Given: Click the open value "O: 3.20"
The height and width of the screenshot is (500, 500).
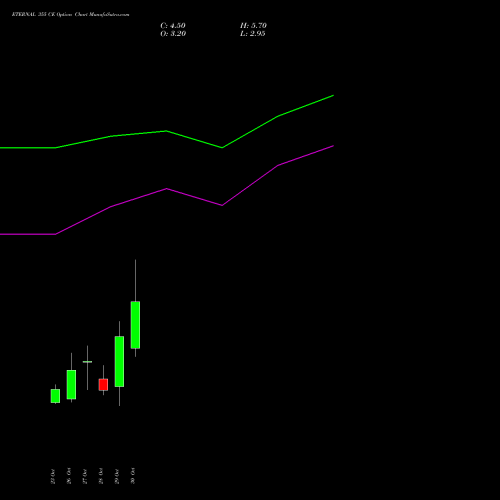Looking at the screenshot, I should point(173,34).
